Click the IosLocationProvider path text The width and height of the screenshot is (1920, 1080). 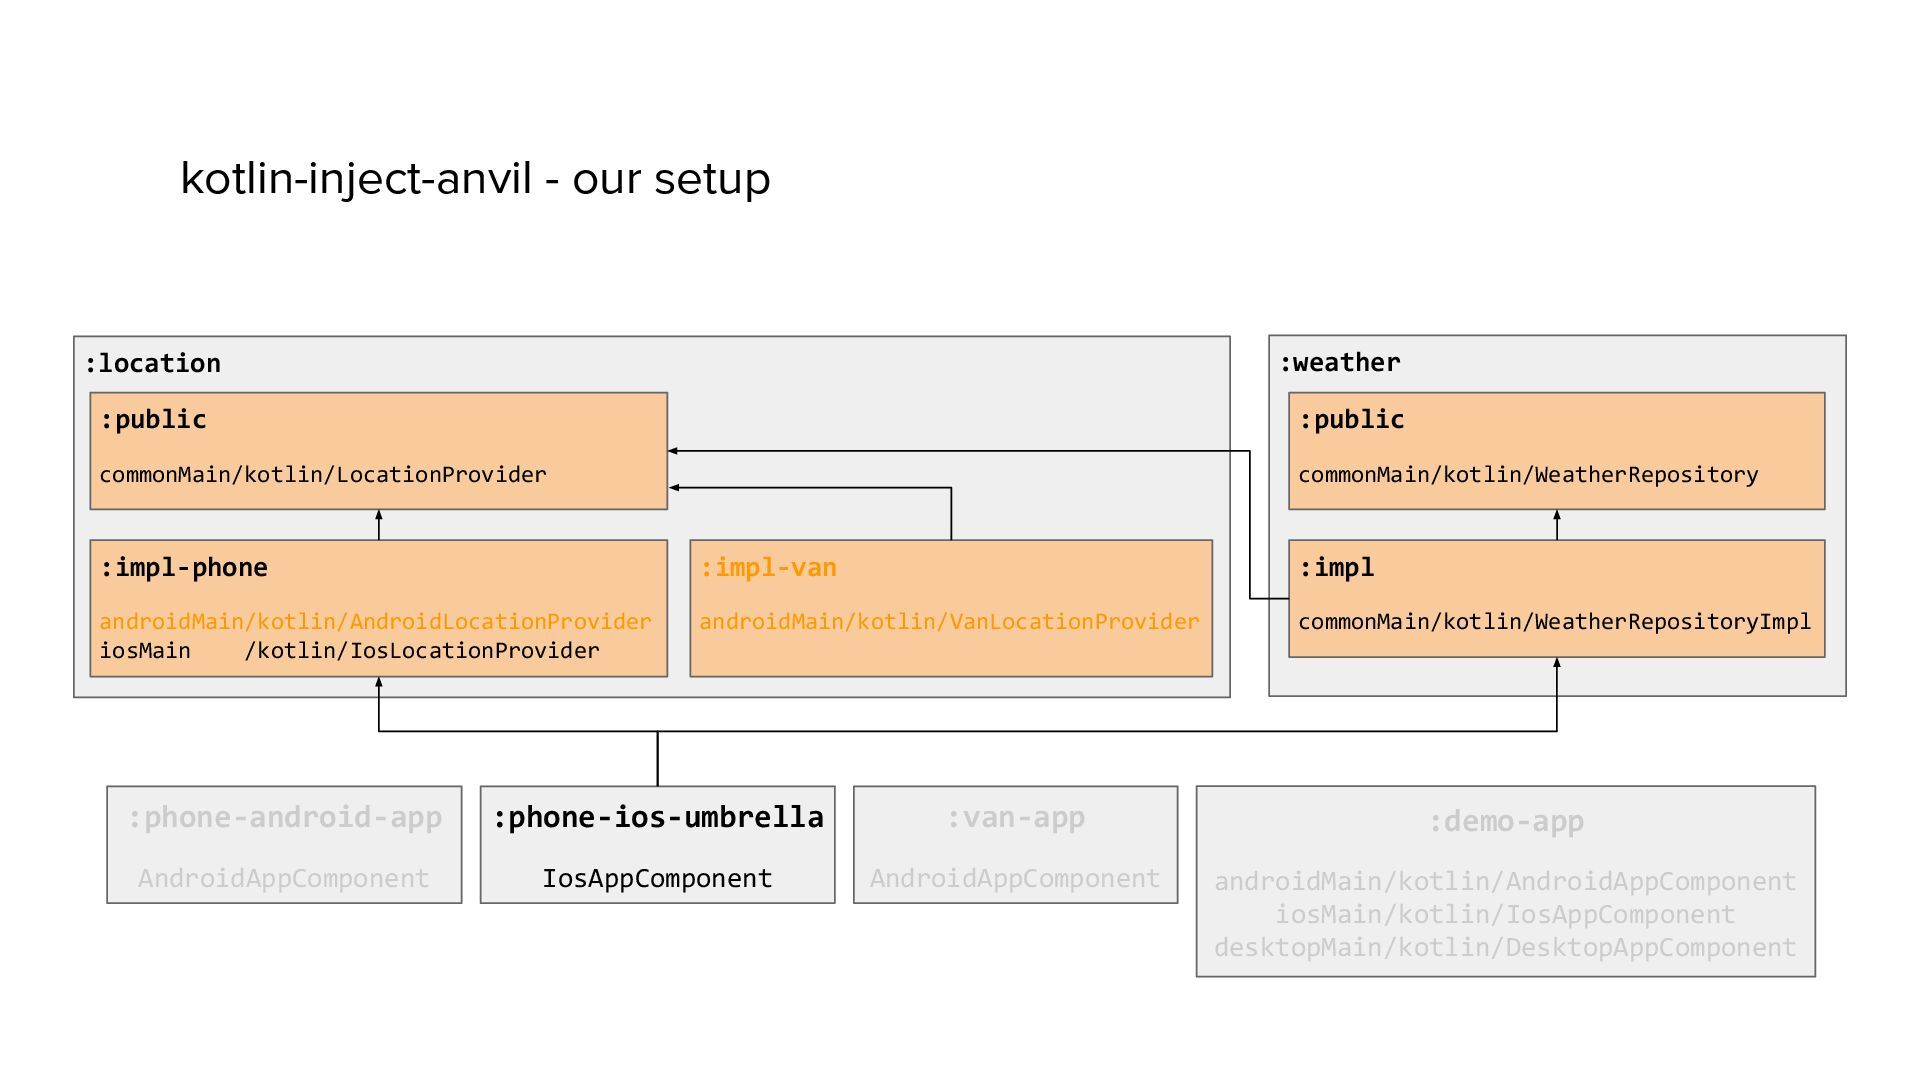click(349, 651)
